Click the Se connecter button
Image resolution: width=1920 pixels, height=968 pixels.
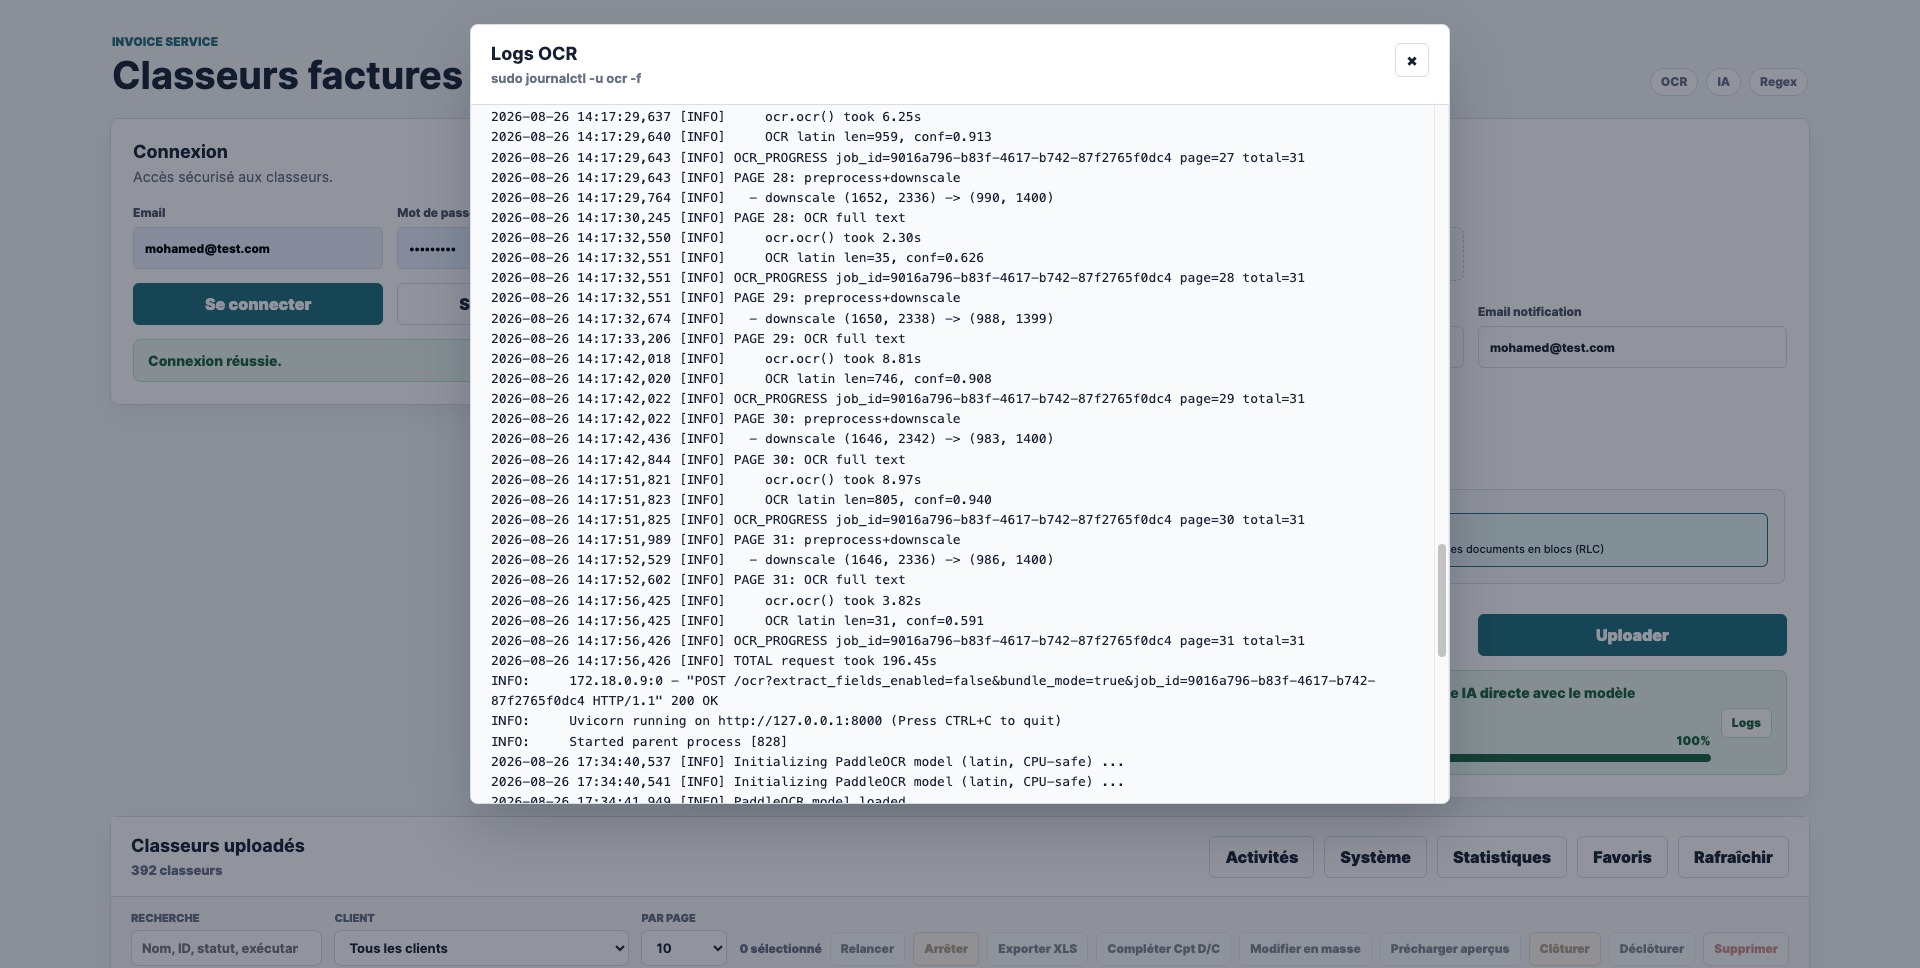click(x=258, y=304)
